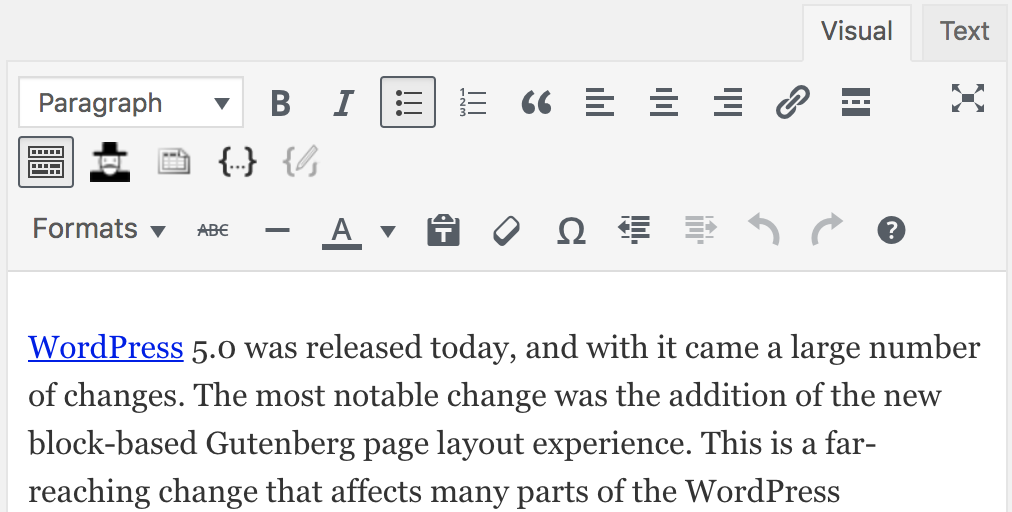Apply the current text color

pos(342,231)
